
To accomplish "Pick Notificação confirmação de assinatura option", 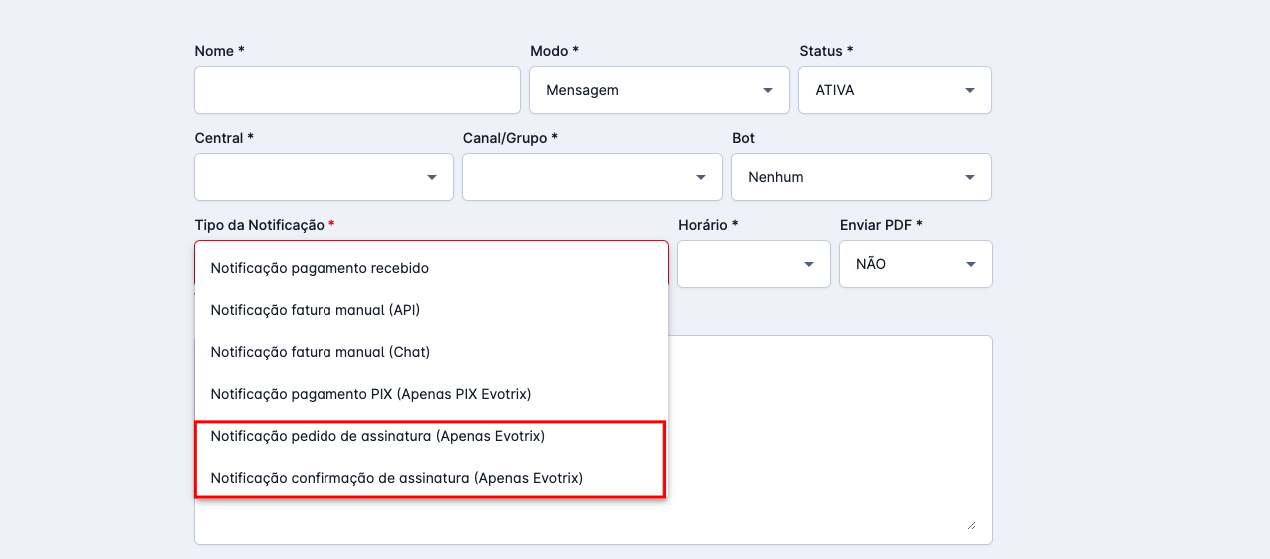I will point(396,478).
